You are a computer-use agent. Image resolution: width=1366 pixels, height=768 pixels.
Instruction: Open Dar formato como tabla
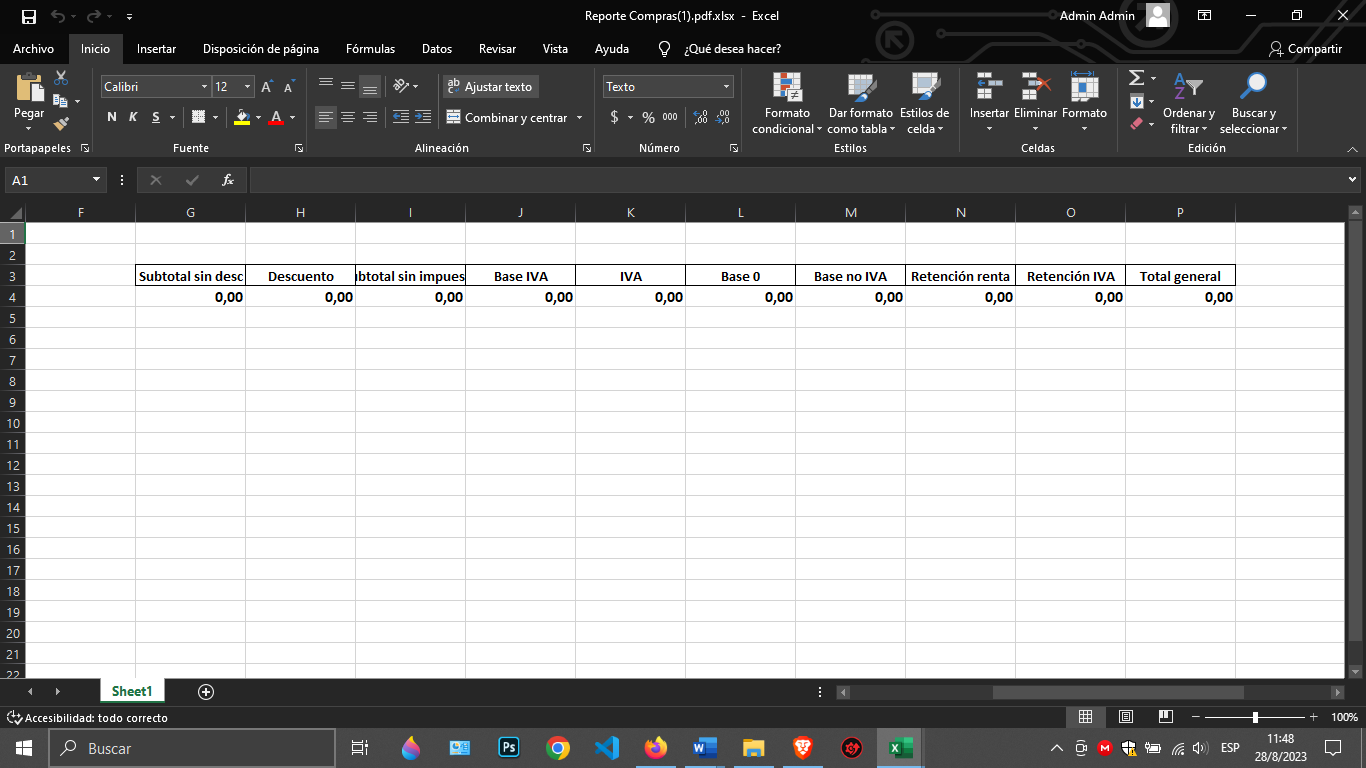[x=861, y=103]
